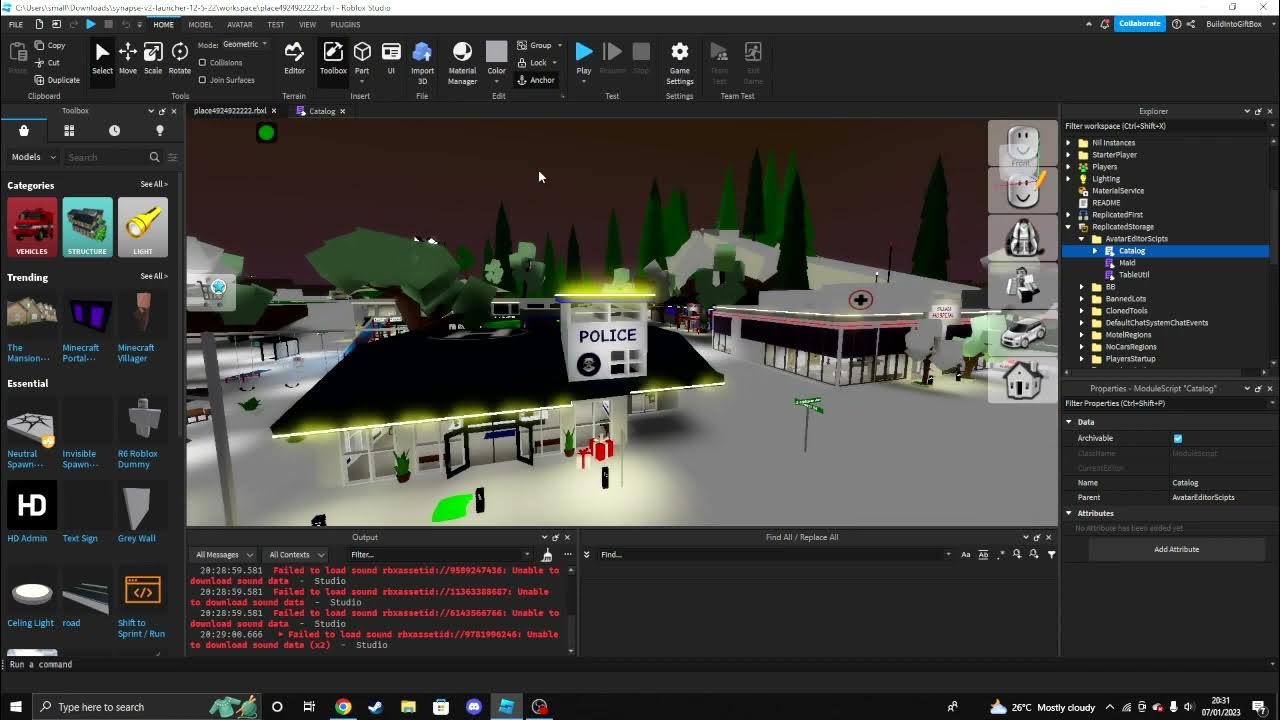Activate the Scale tool
Viewport: 1280px width, 720px height.
pos(153,58)
